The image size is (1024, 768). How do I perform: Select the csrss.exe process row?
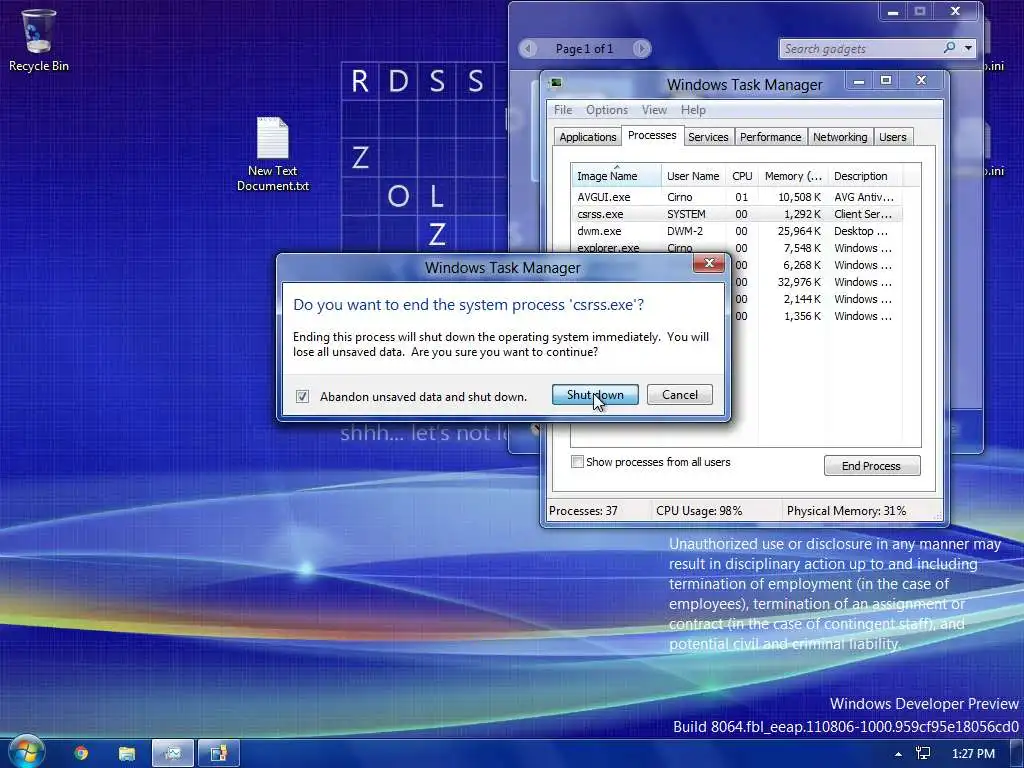click(x=736, y=214)
